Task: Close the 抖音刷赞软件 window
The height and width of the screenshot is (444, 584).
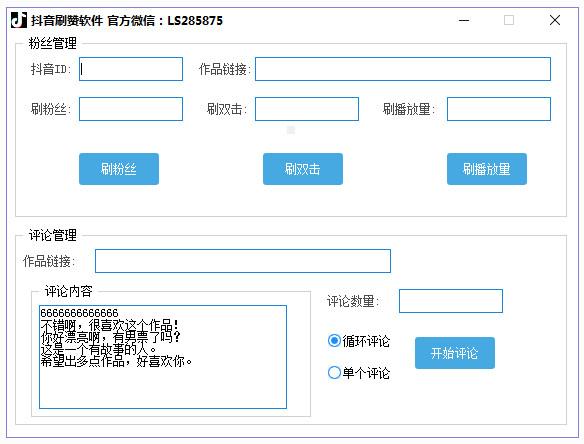Action: 555,20
